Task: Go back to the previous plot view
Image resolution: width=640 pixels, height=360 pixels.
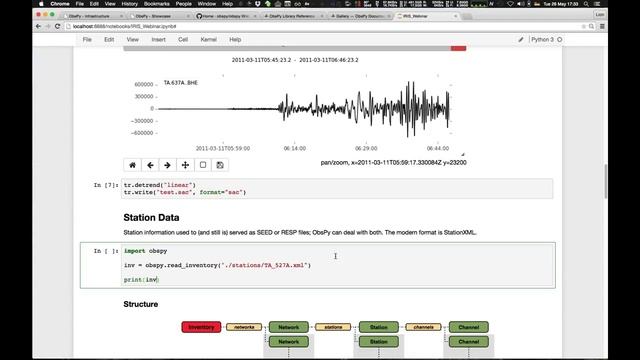Action: [x=150, y=165]
